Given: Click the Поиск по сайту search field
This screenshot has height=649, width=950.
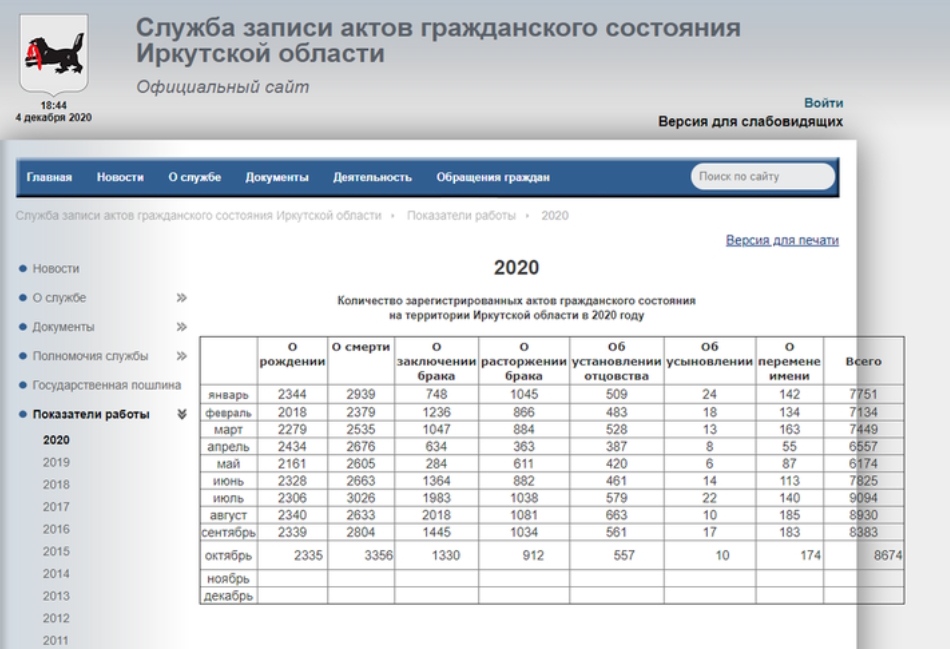Looking at the screenshot, I should [763, 176].
